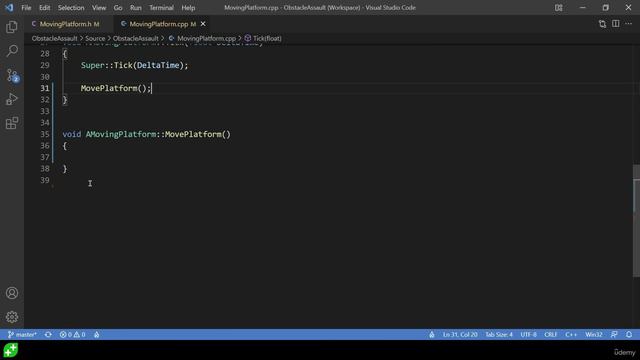Click the master branch indicator
Viewport: 640px width, 360px height.
[22, 335]
